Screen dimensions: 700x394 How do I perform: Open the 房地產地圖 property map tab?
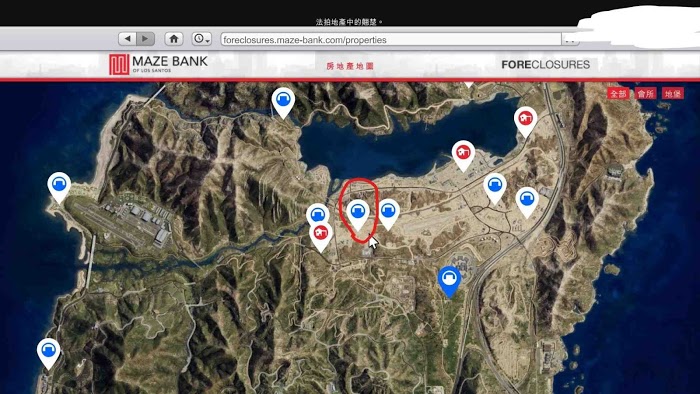click(350, 66)
